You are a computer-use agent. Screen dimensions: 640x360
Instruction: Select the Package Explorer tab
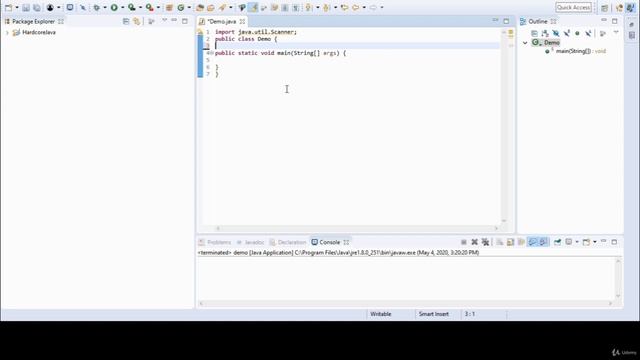33,21
